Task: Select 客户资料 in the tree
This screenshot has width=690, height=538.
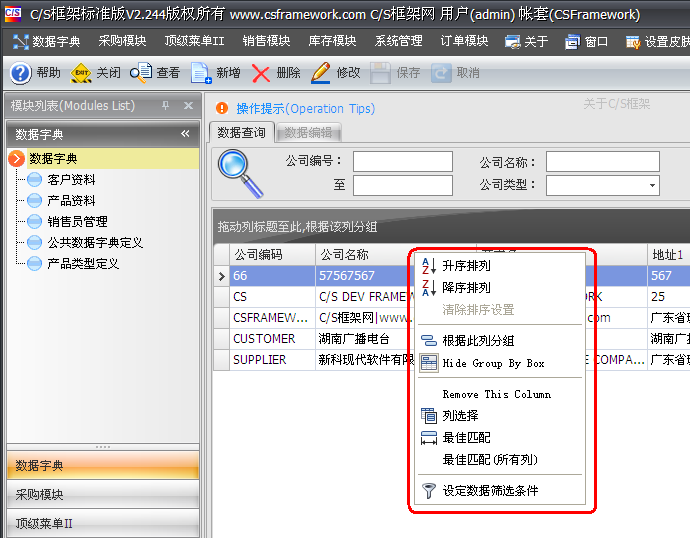Action: 71,180
